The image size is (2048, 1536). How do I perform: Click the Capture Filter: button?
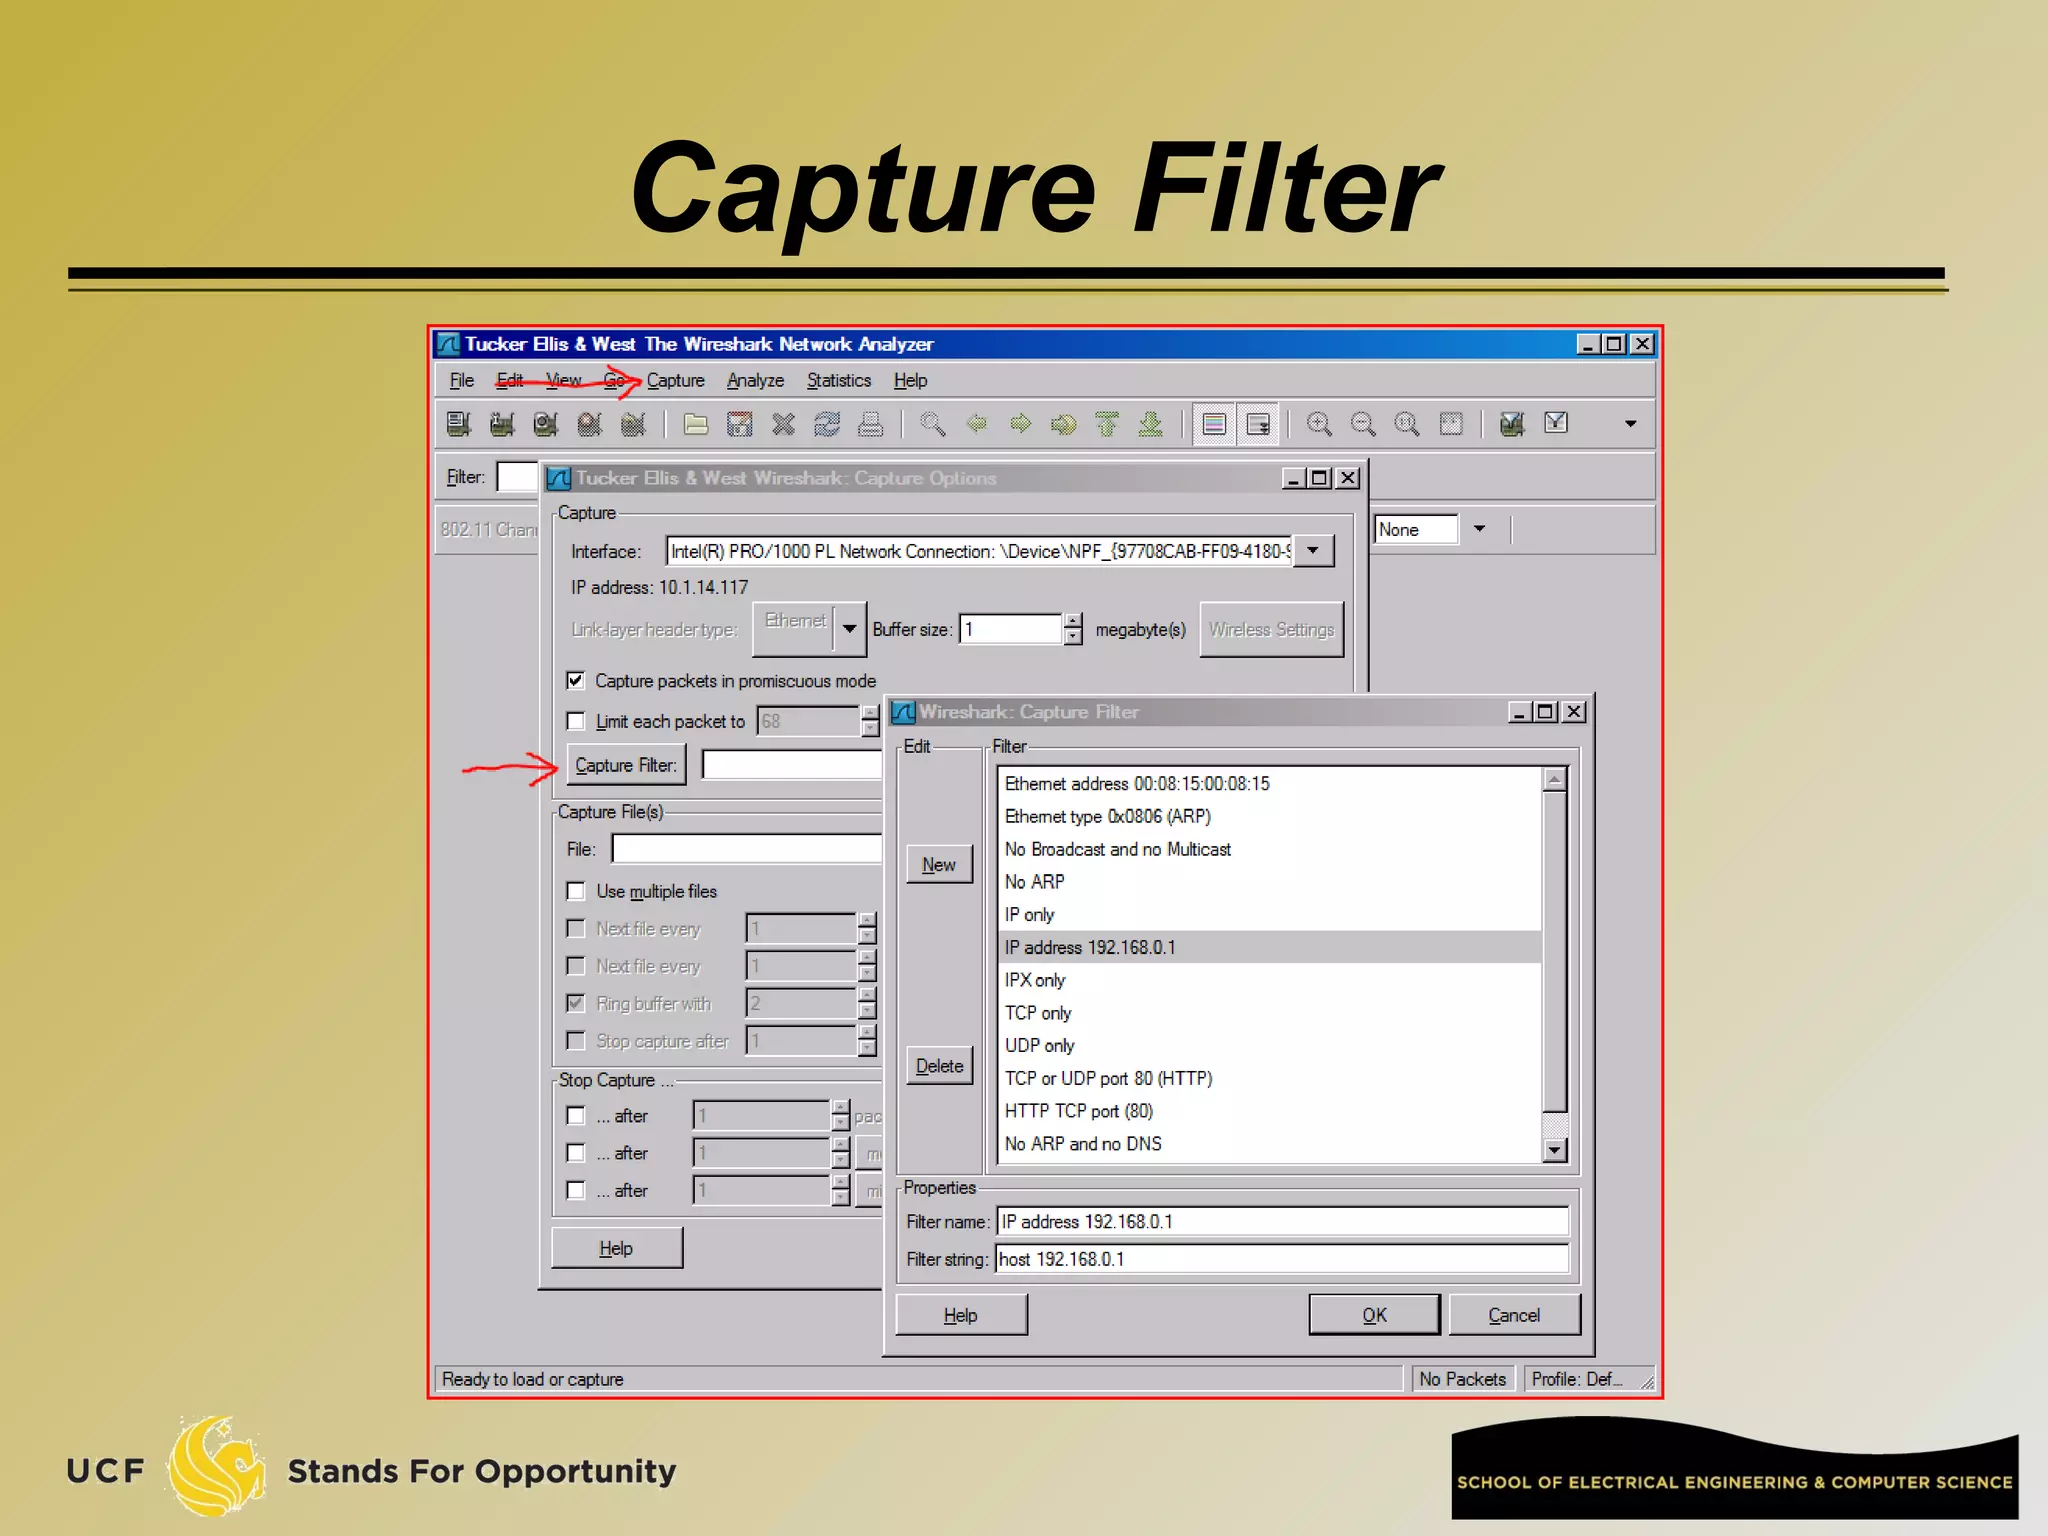click(626, 765)
